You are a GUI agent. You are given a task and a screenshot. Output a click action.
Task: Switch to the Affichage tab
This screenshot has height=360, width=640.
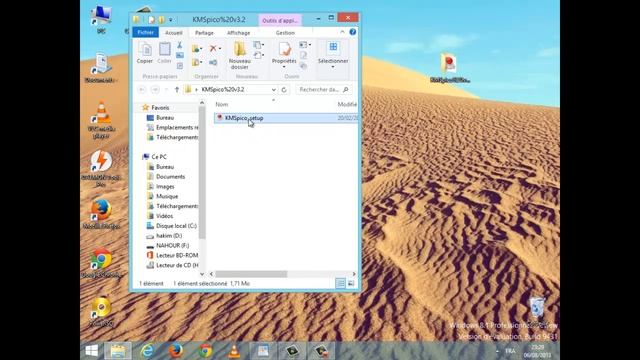point(238,33)
